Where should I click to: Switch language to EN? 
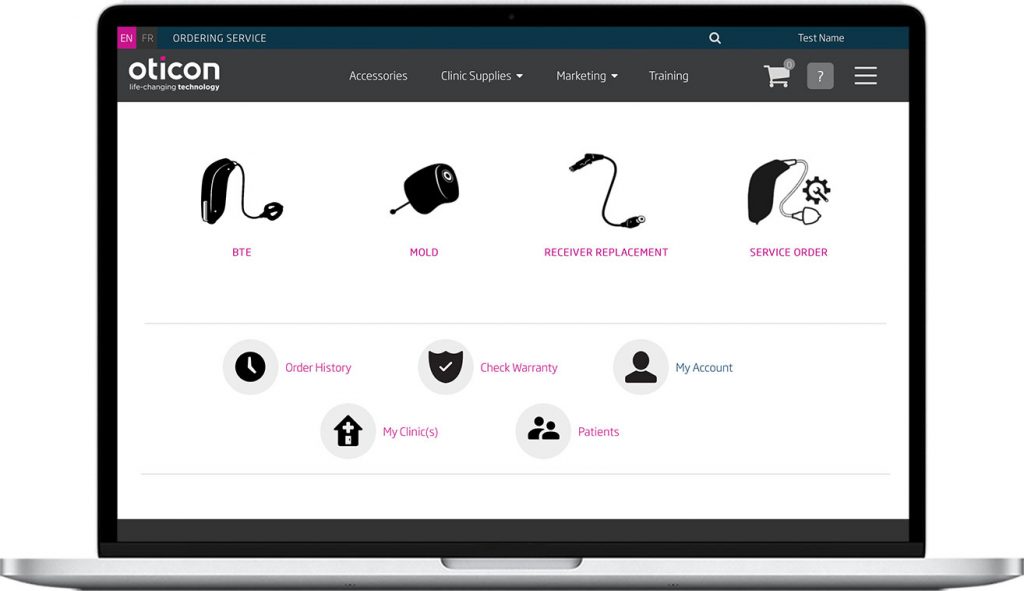(x=127, y=38)
